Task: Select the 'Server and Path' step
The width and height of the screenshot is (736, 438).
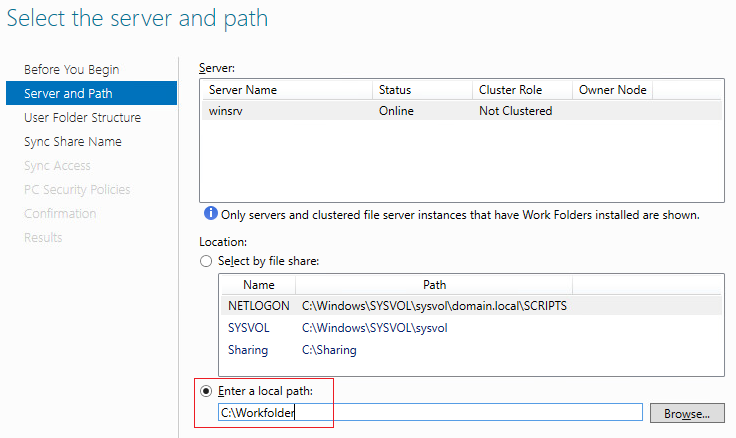Action: [68, 93]
